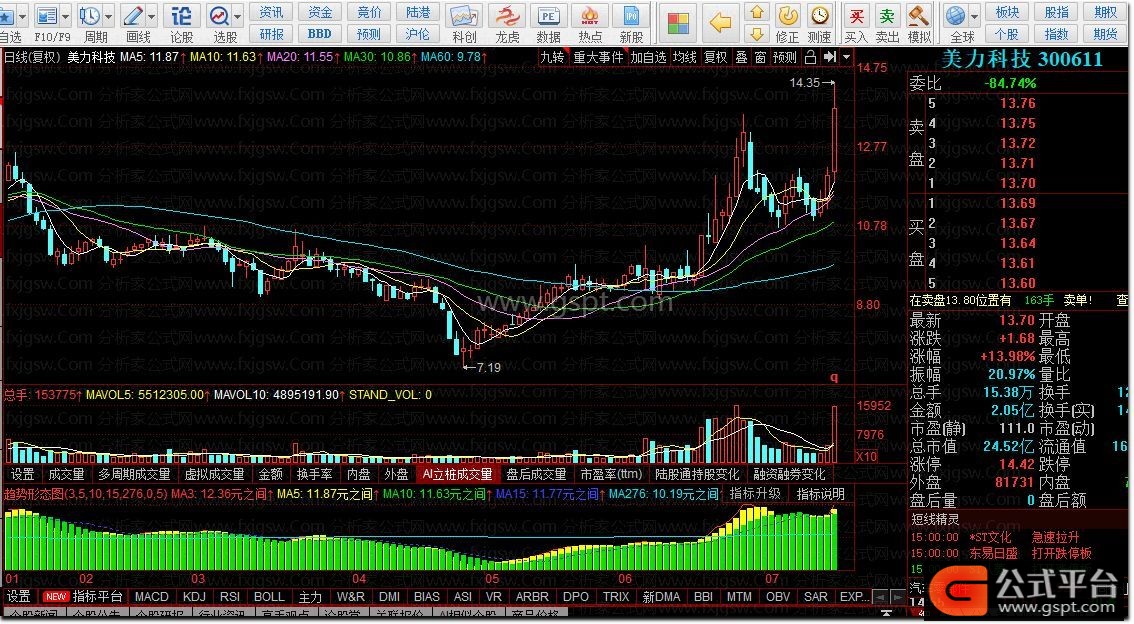Click the skip-to-end arrow on chart toolbar

tap(830, 57)
